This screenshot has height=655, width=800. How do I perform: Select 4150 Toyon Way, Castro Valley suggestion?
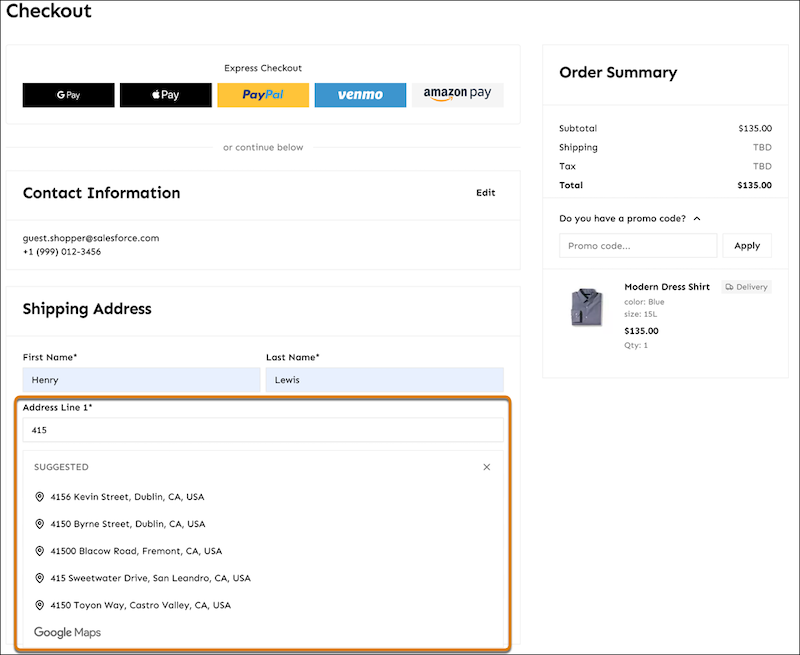coord(140,605)
